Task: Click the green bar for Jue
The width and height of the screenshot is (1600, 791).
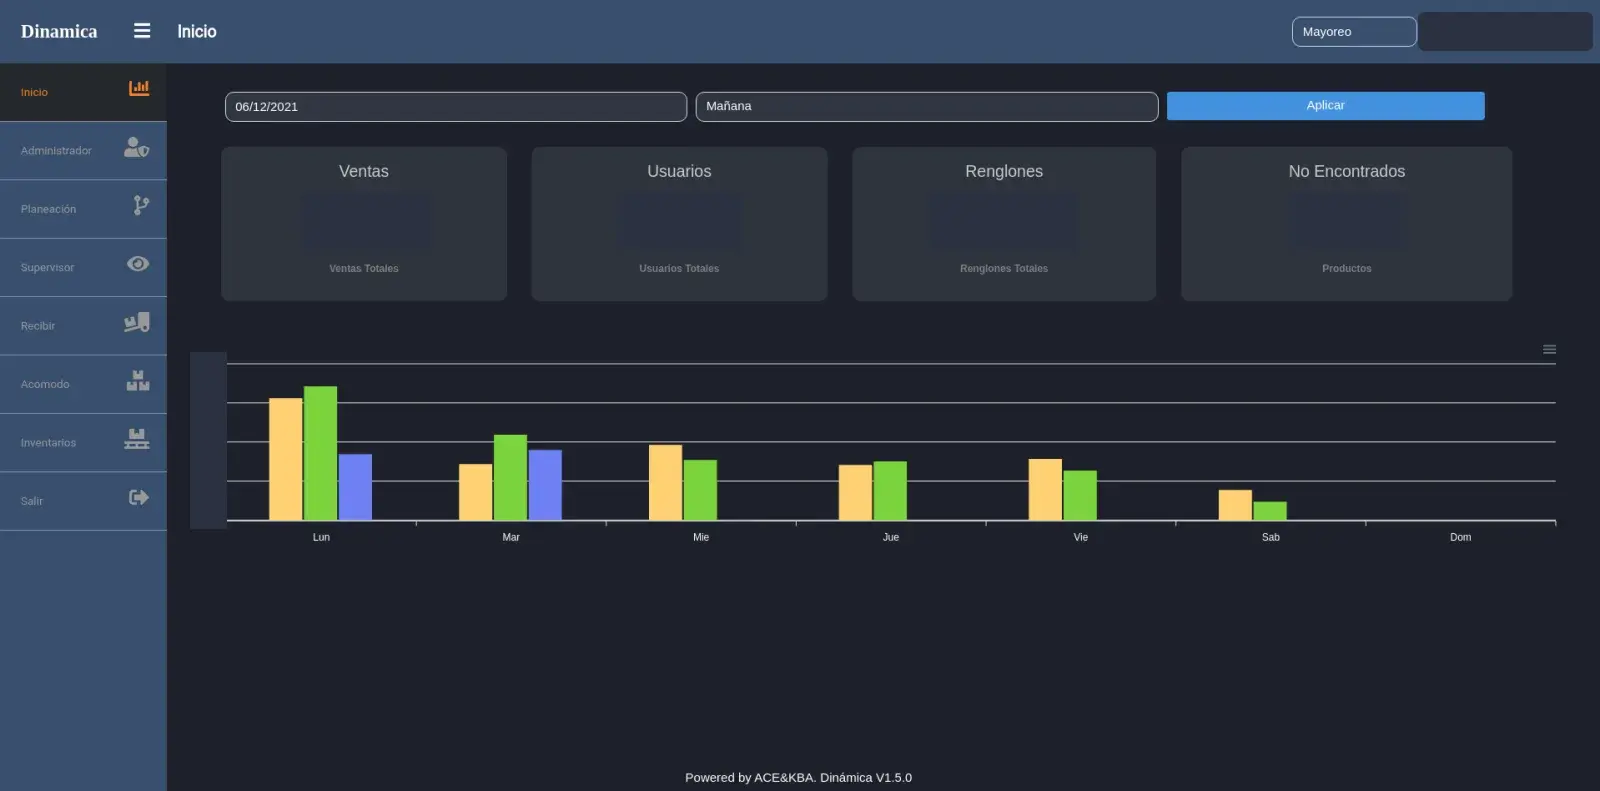Action: point(890,490)
